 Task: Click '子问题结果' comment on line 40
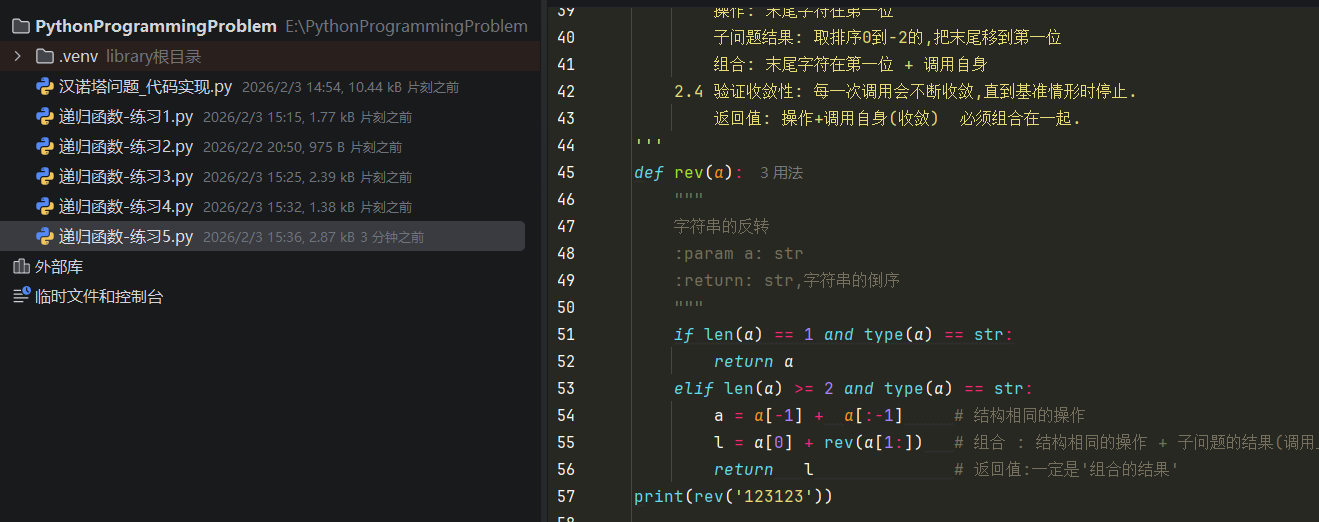[887, 38]
